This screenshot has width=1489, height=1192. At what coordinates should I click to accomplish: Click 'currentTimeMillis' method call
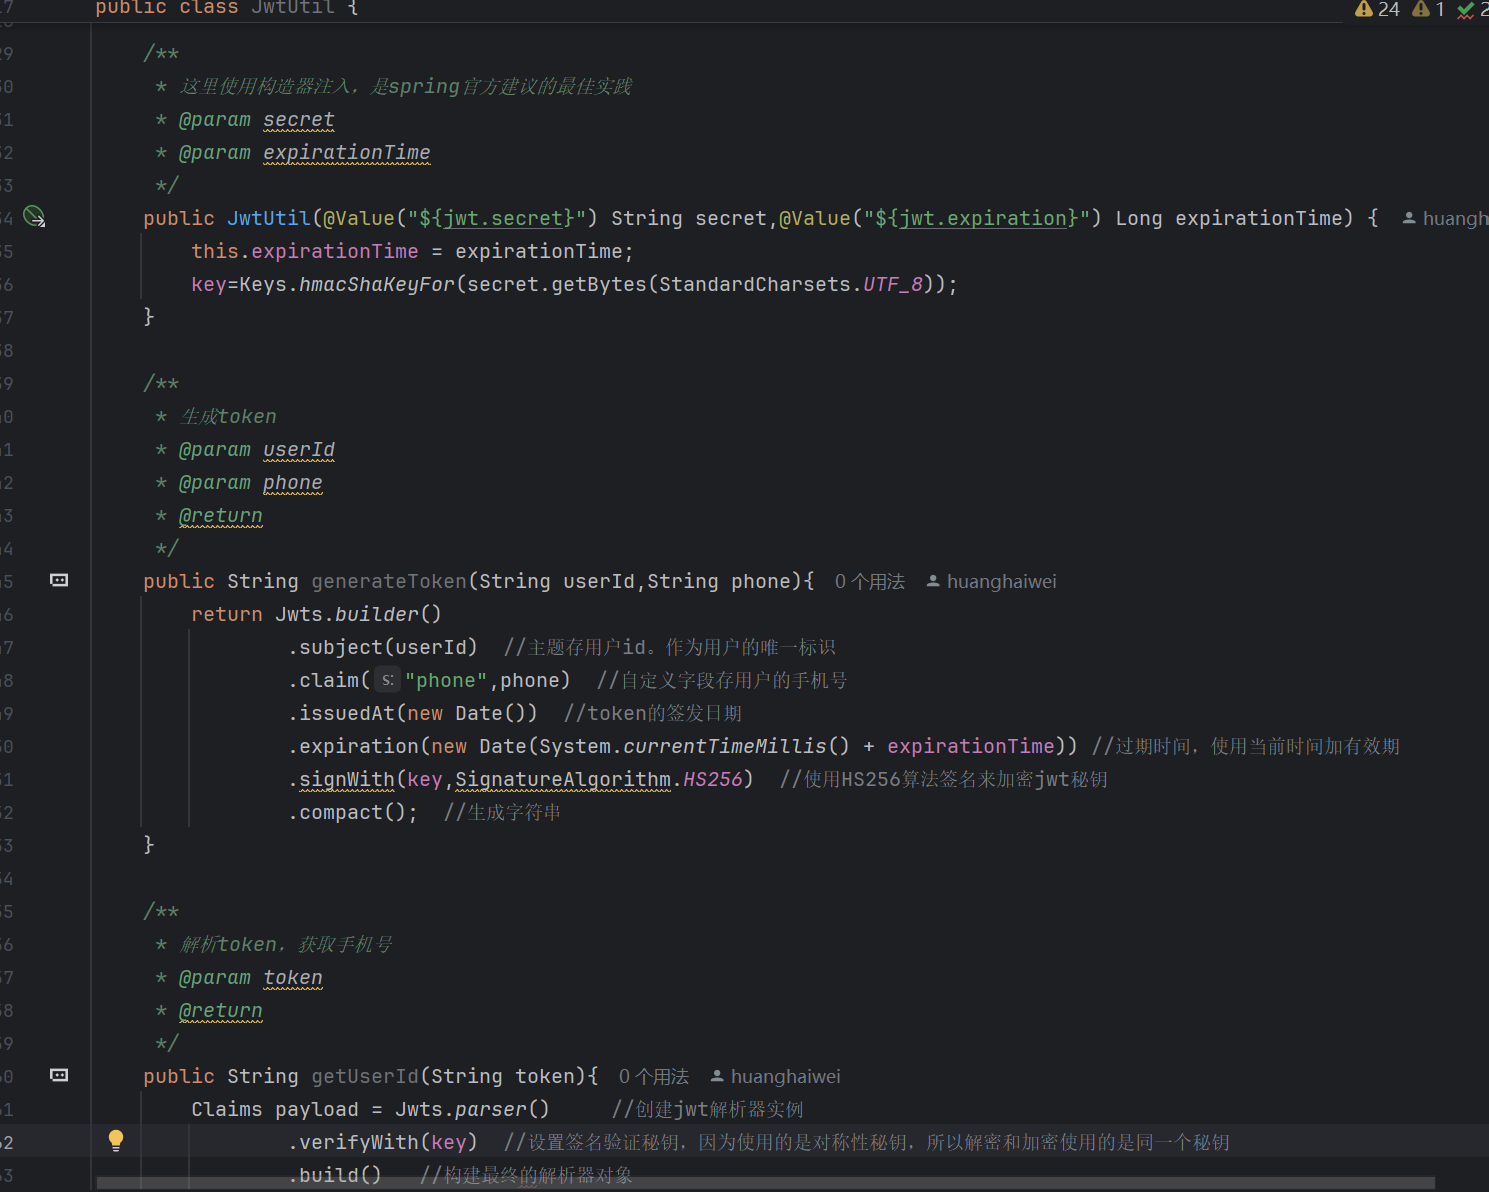point(725,746)
